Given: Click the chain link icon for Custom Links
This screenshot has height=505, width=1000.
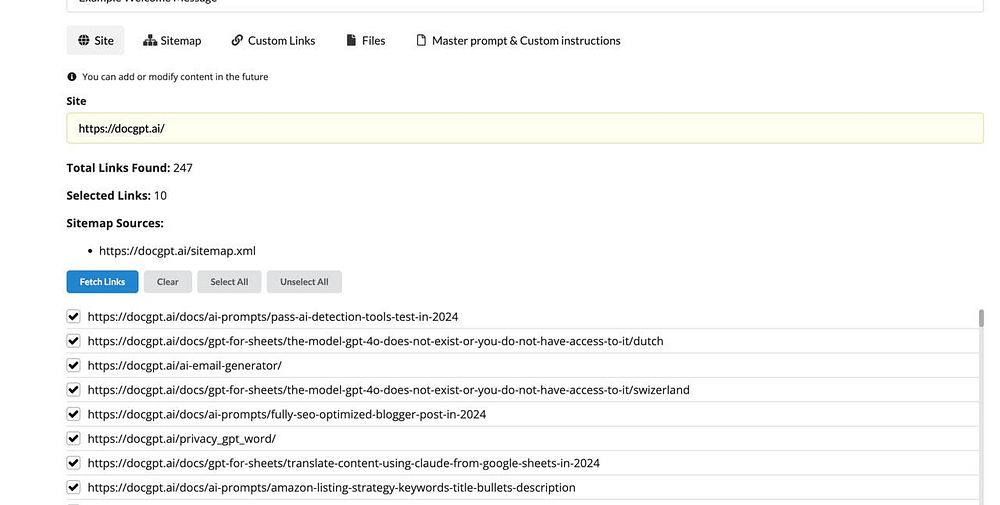Looking at the screenshot, I should (x=237, y=41).
